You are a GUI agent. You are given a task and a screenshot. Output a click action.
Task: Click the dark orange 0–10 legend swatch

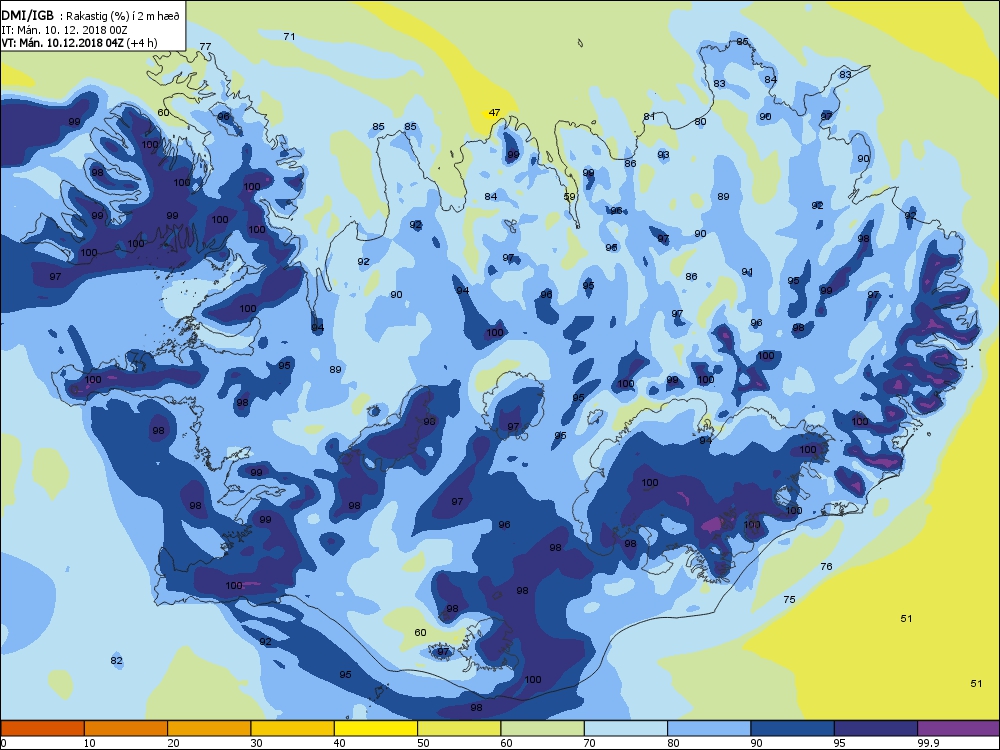[42, 728]
